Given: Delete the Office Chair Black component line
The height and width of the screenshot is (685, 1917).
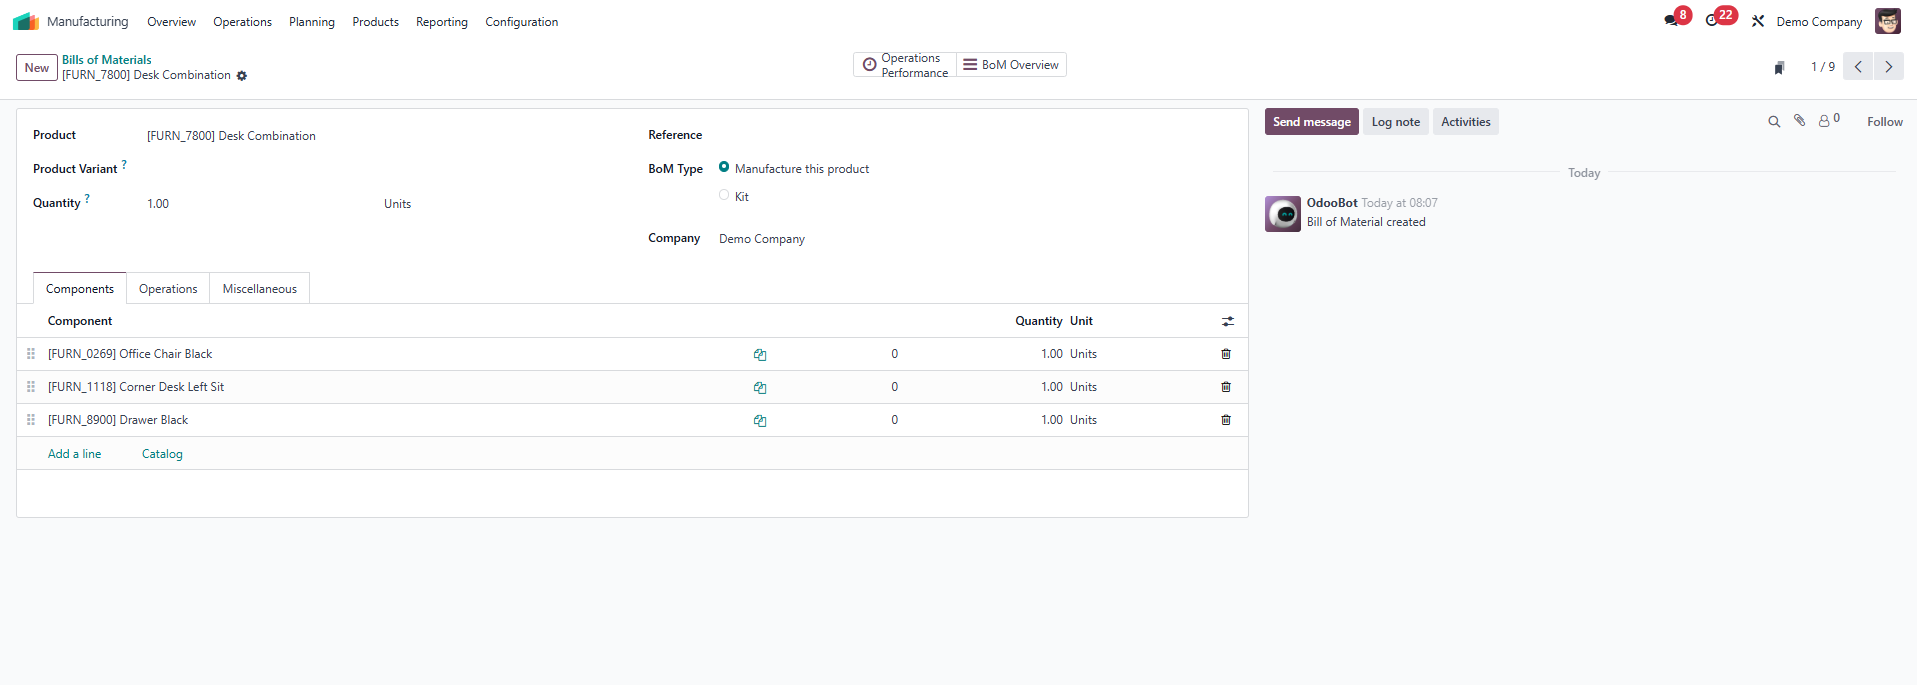Looking at the screenshot, I should (1226, 354).
